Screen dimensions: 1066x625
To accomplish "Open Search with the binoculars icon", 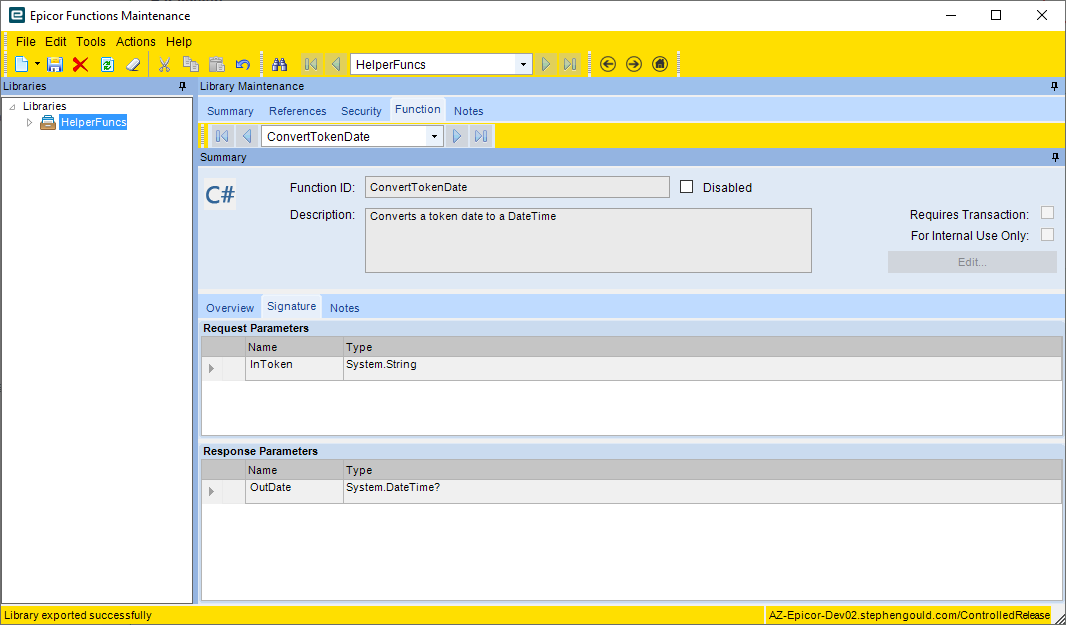I will point(279,65).
